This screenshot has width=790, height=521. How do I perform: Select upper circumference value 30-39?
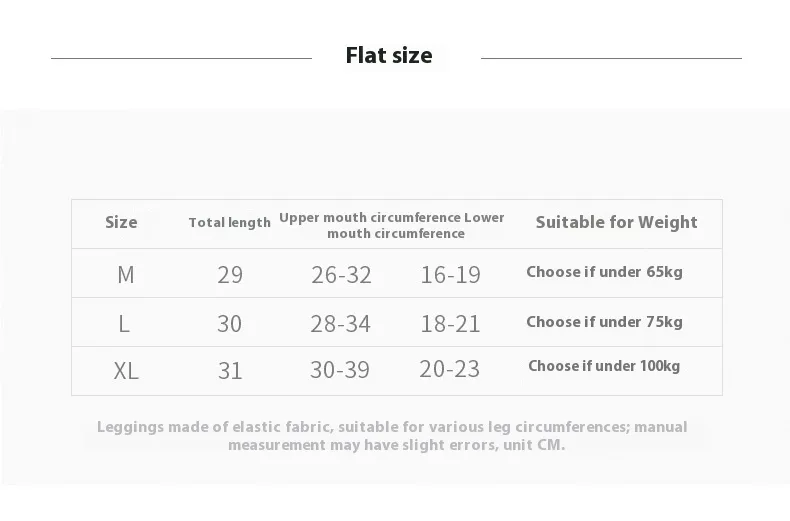coord(340,371)
